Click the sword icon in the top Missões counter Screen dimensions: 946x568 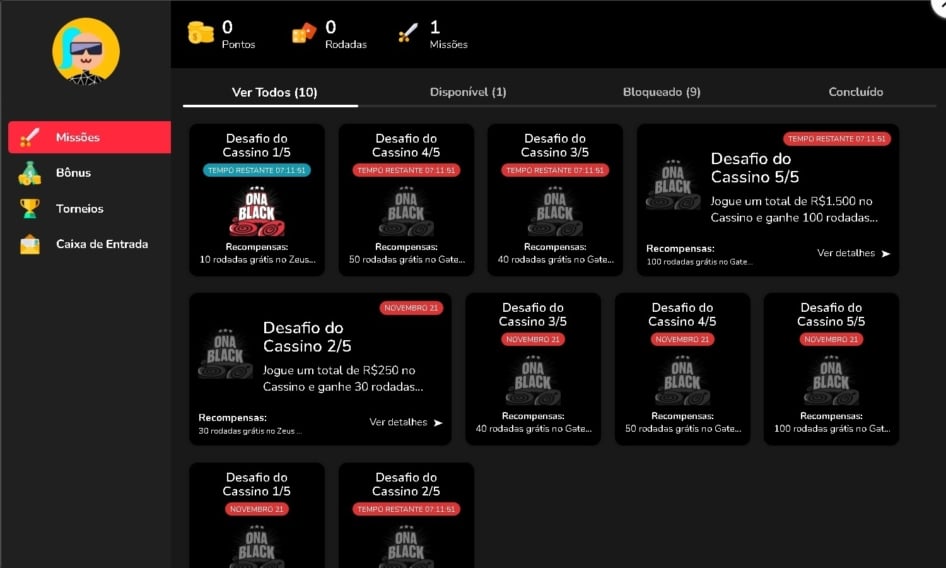408,33
